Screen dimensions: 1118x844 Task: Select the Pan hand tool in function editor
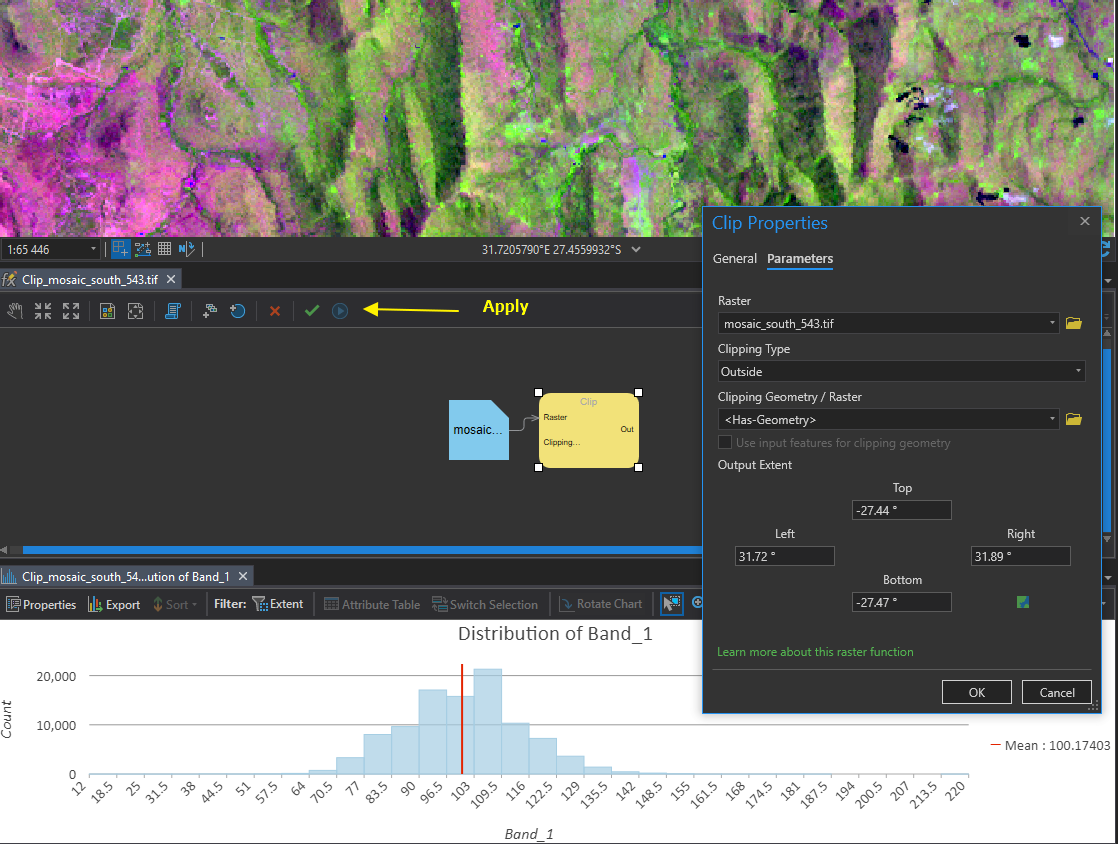(15, 311)
